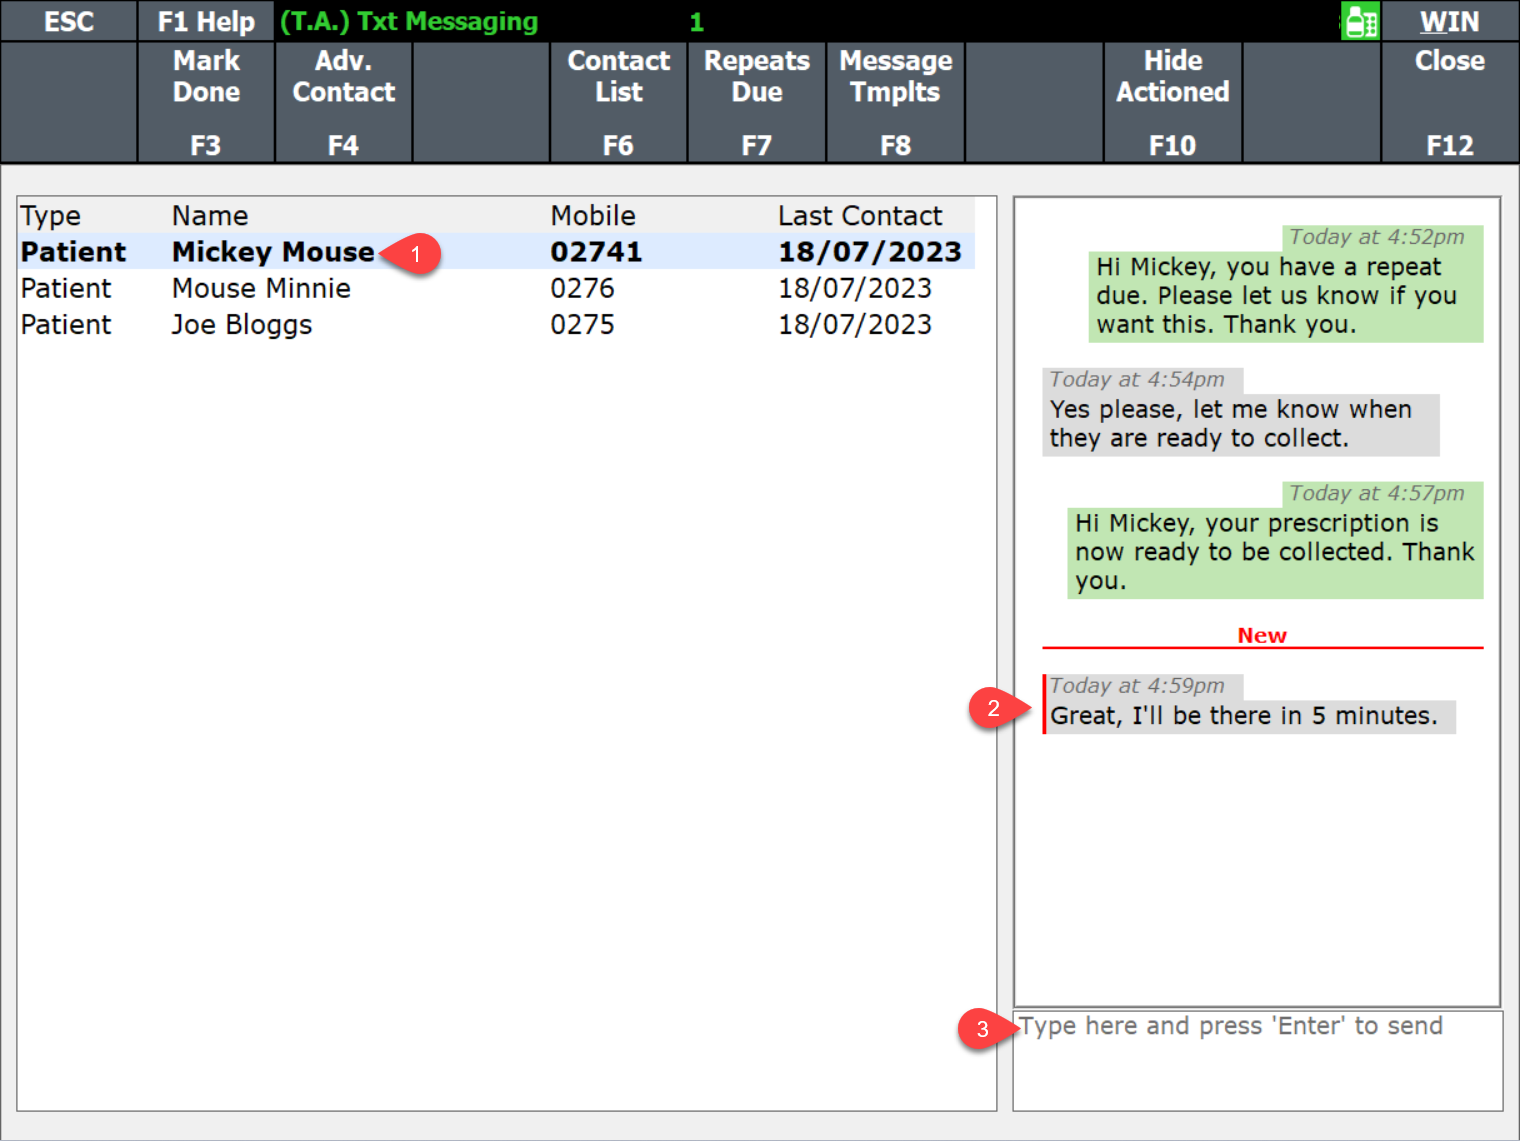This screenshot has width=1520, height=1141.
Task: Click the Name column header
Action: 210,216
